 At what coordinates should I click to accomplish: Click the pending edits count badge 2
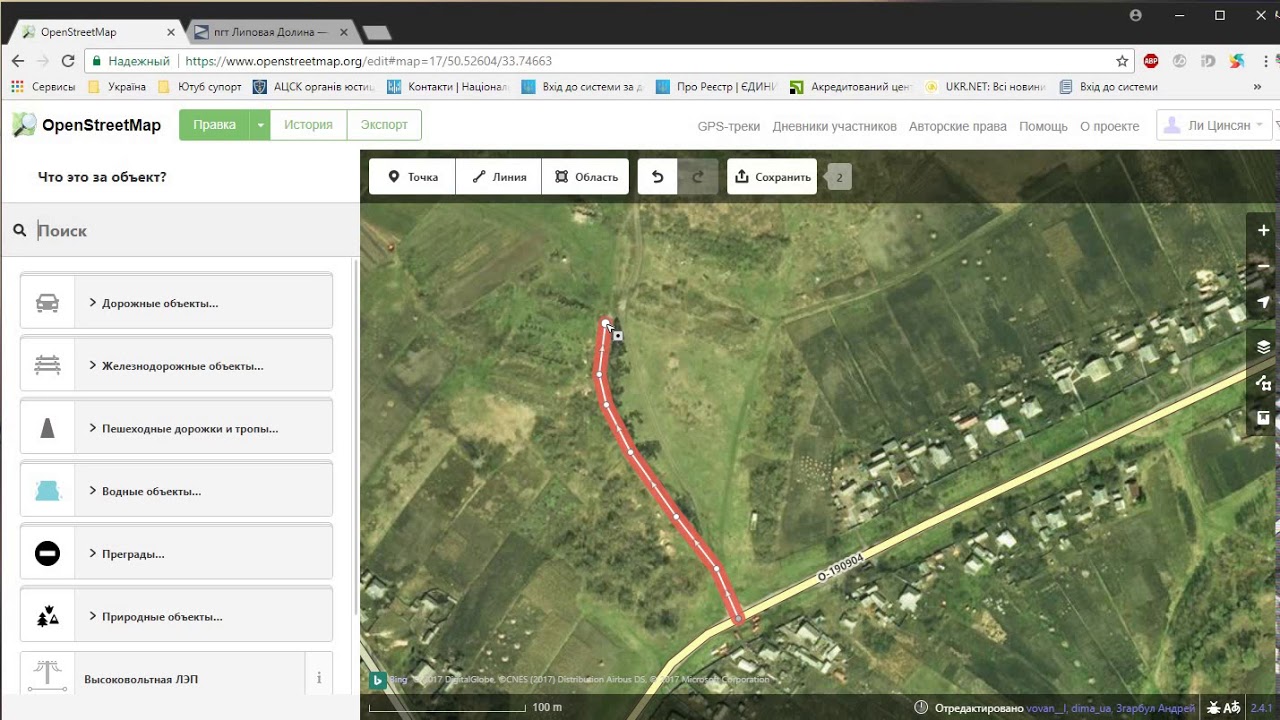point(839,177)
